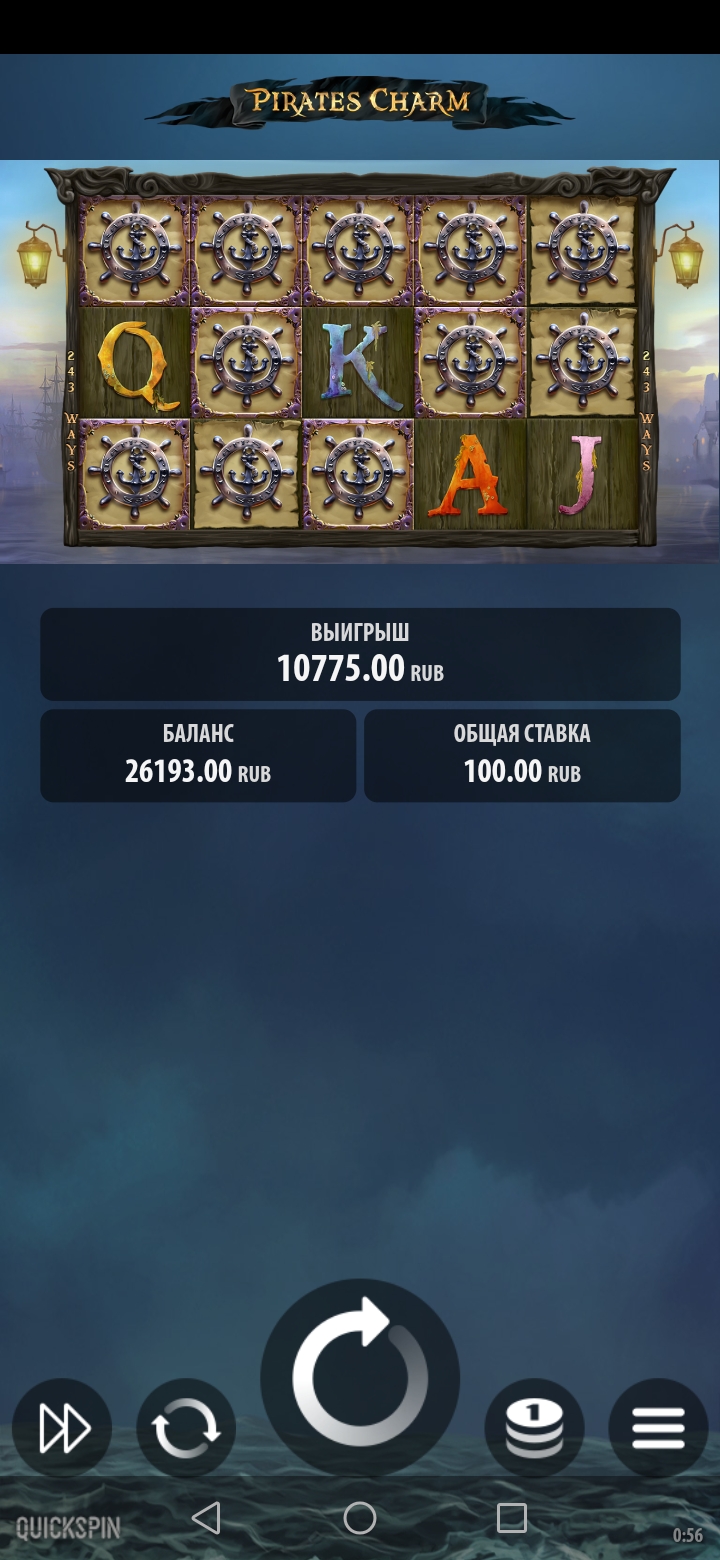Viewport: 720px width, 1560px height.
Task: Toggle fast-forward turbo mode
Action: (62, 1428)
